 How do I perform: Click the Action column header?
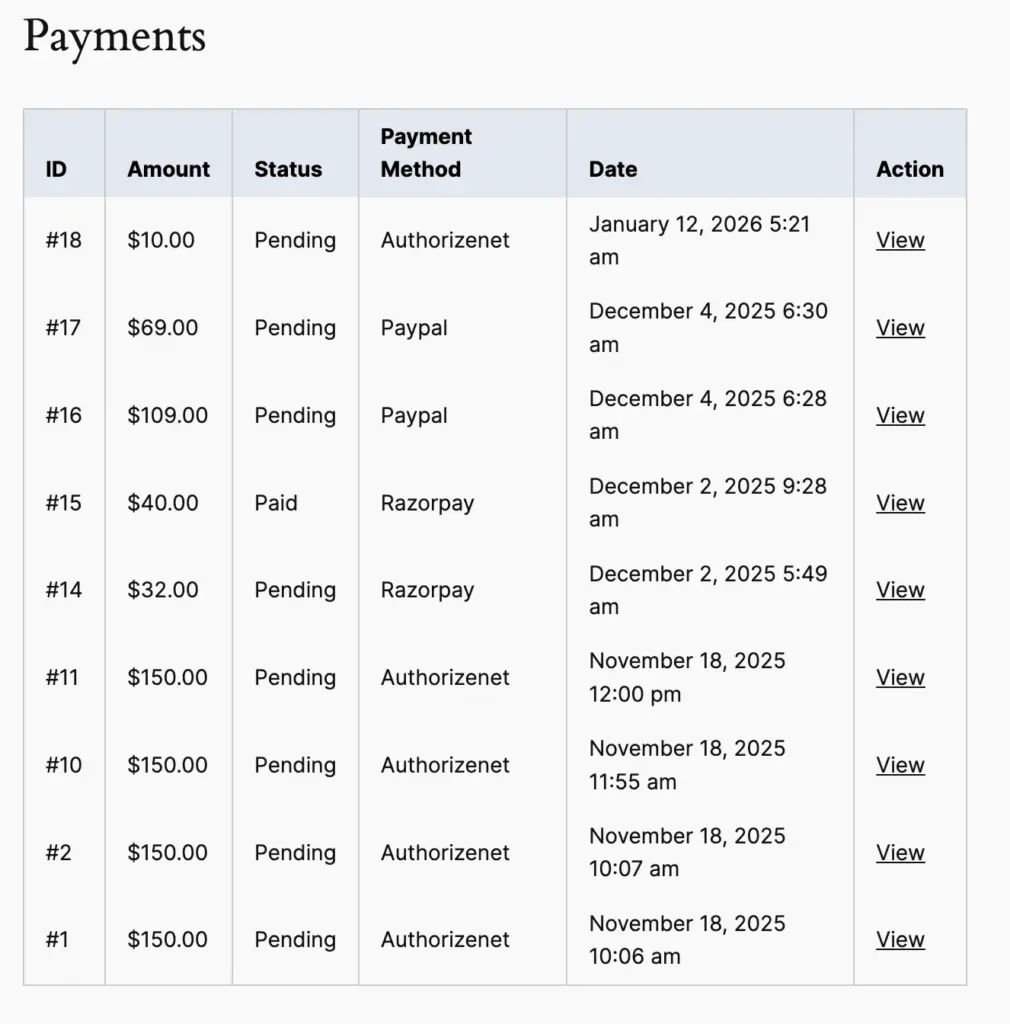point(909,169)
